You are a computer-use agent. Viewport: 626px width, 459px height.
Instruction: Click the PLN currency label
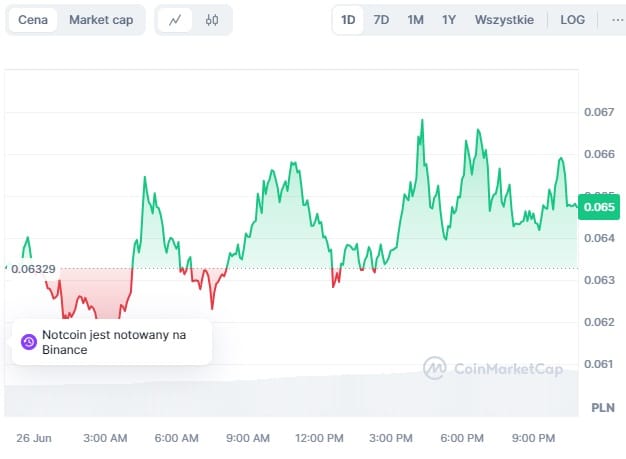point(602,407)
